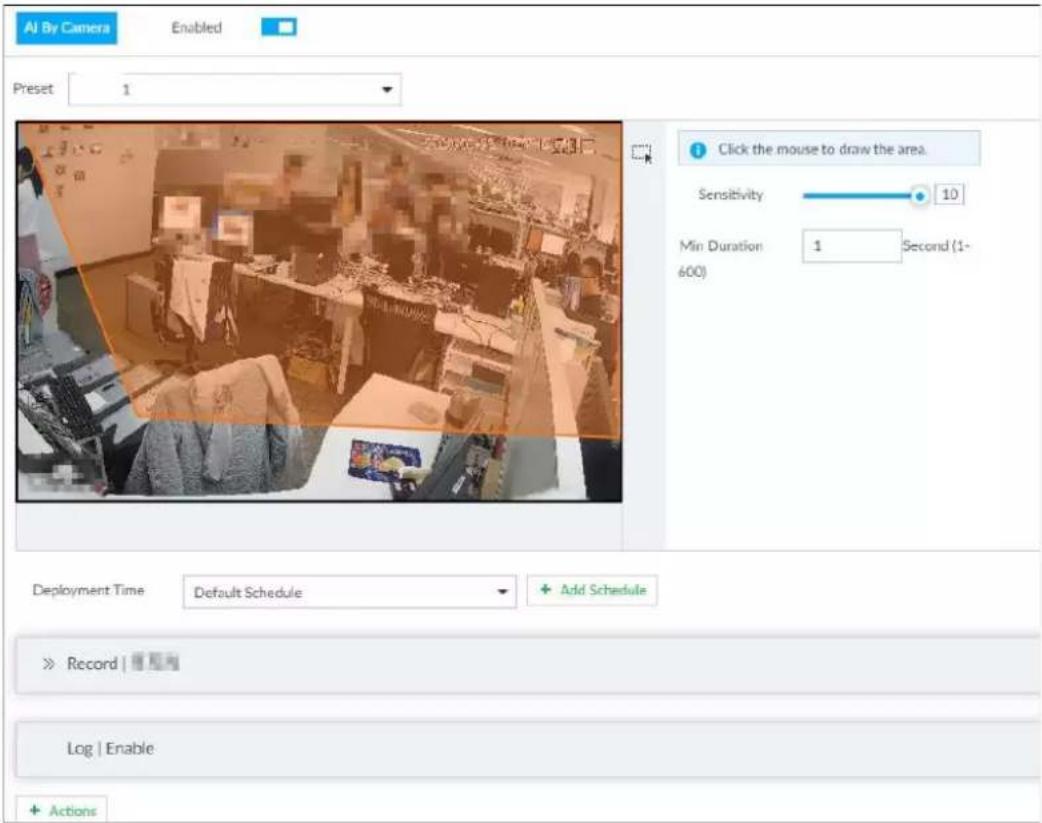
Task: Click the Log Enable row
Action: point(528,749)
